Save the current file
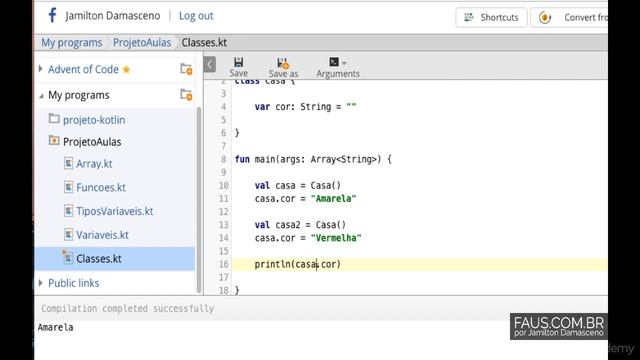Viewport: 640px width, 360px height. click(238, 67)
